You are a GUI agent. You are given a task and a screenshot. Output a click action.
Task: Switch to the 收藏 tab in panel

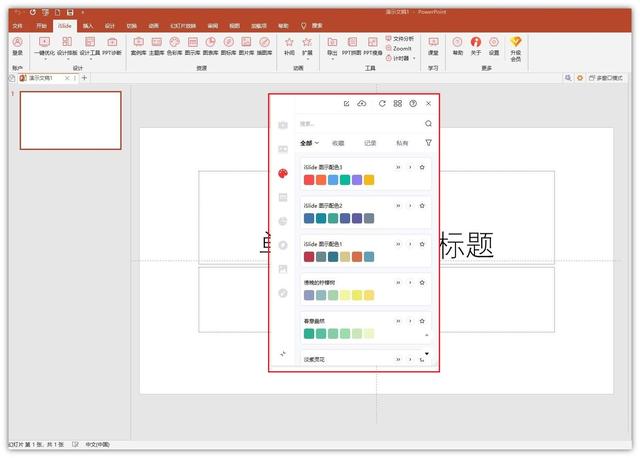(338, 143)
